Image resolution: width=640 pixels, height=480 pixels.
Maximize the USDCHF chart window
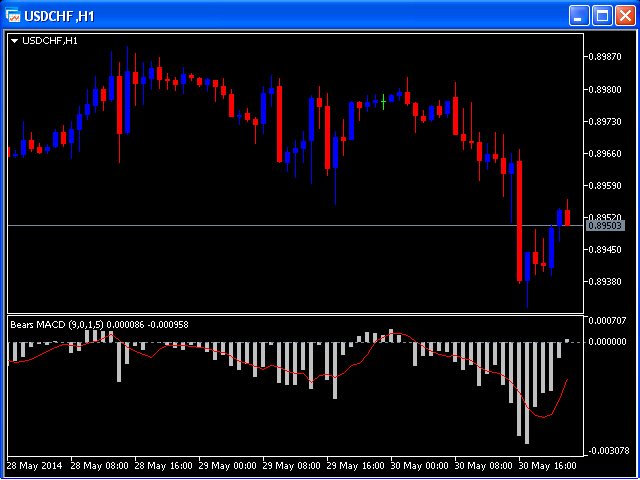(x=602, y=16)
